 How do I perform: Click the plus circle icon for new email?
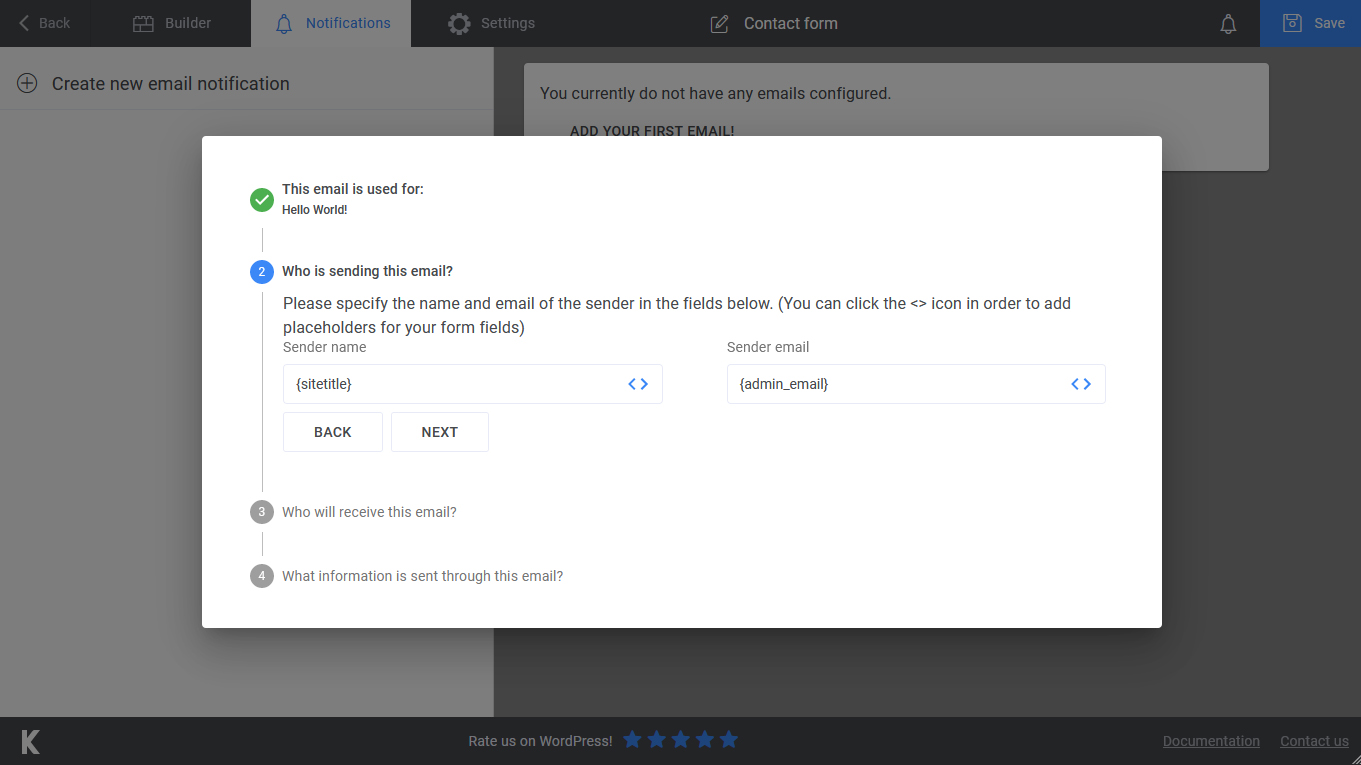click(27, 84)
